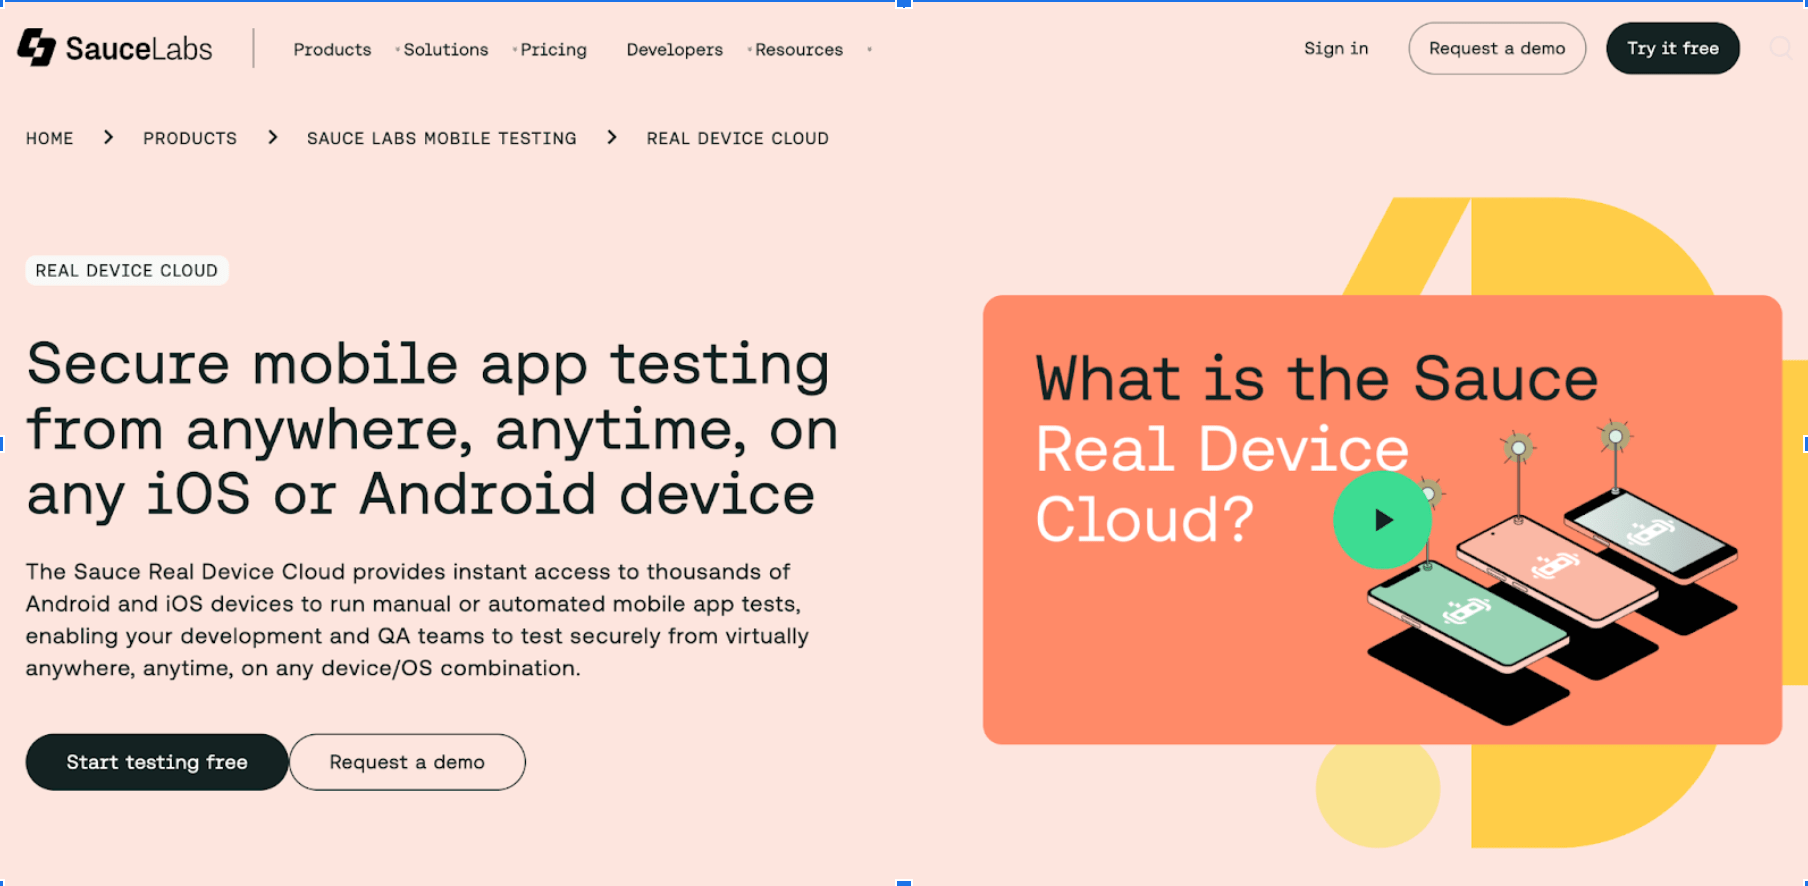The width and height of the screenshot is (1808, 886).
Task: Click the 'Secure mobile app testing' headline
Action: (432, 429)
